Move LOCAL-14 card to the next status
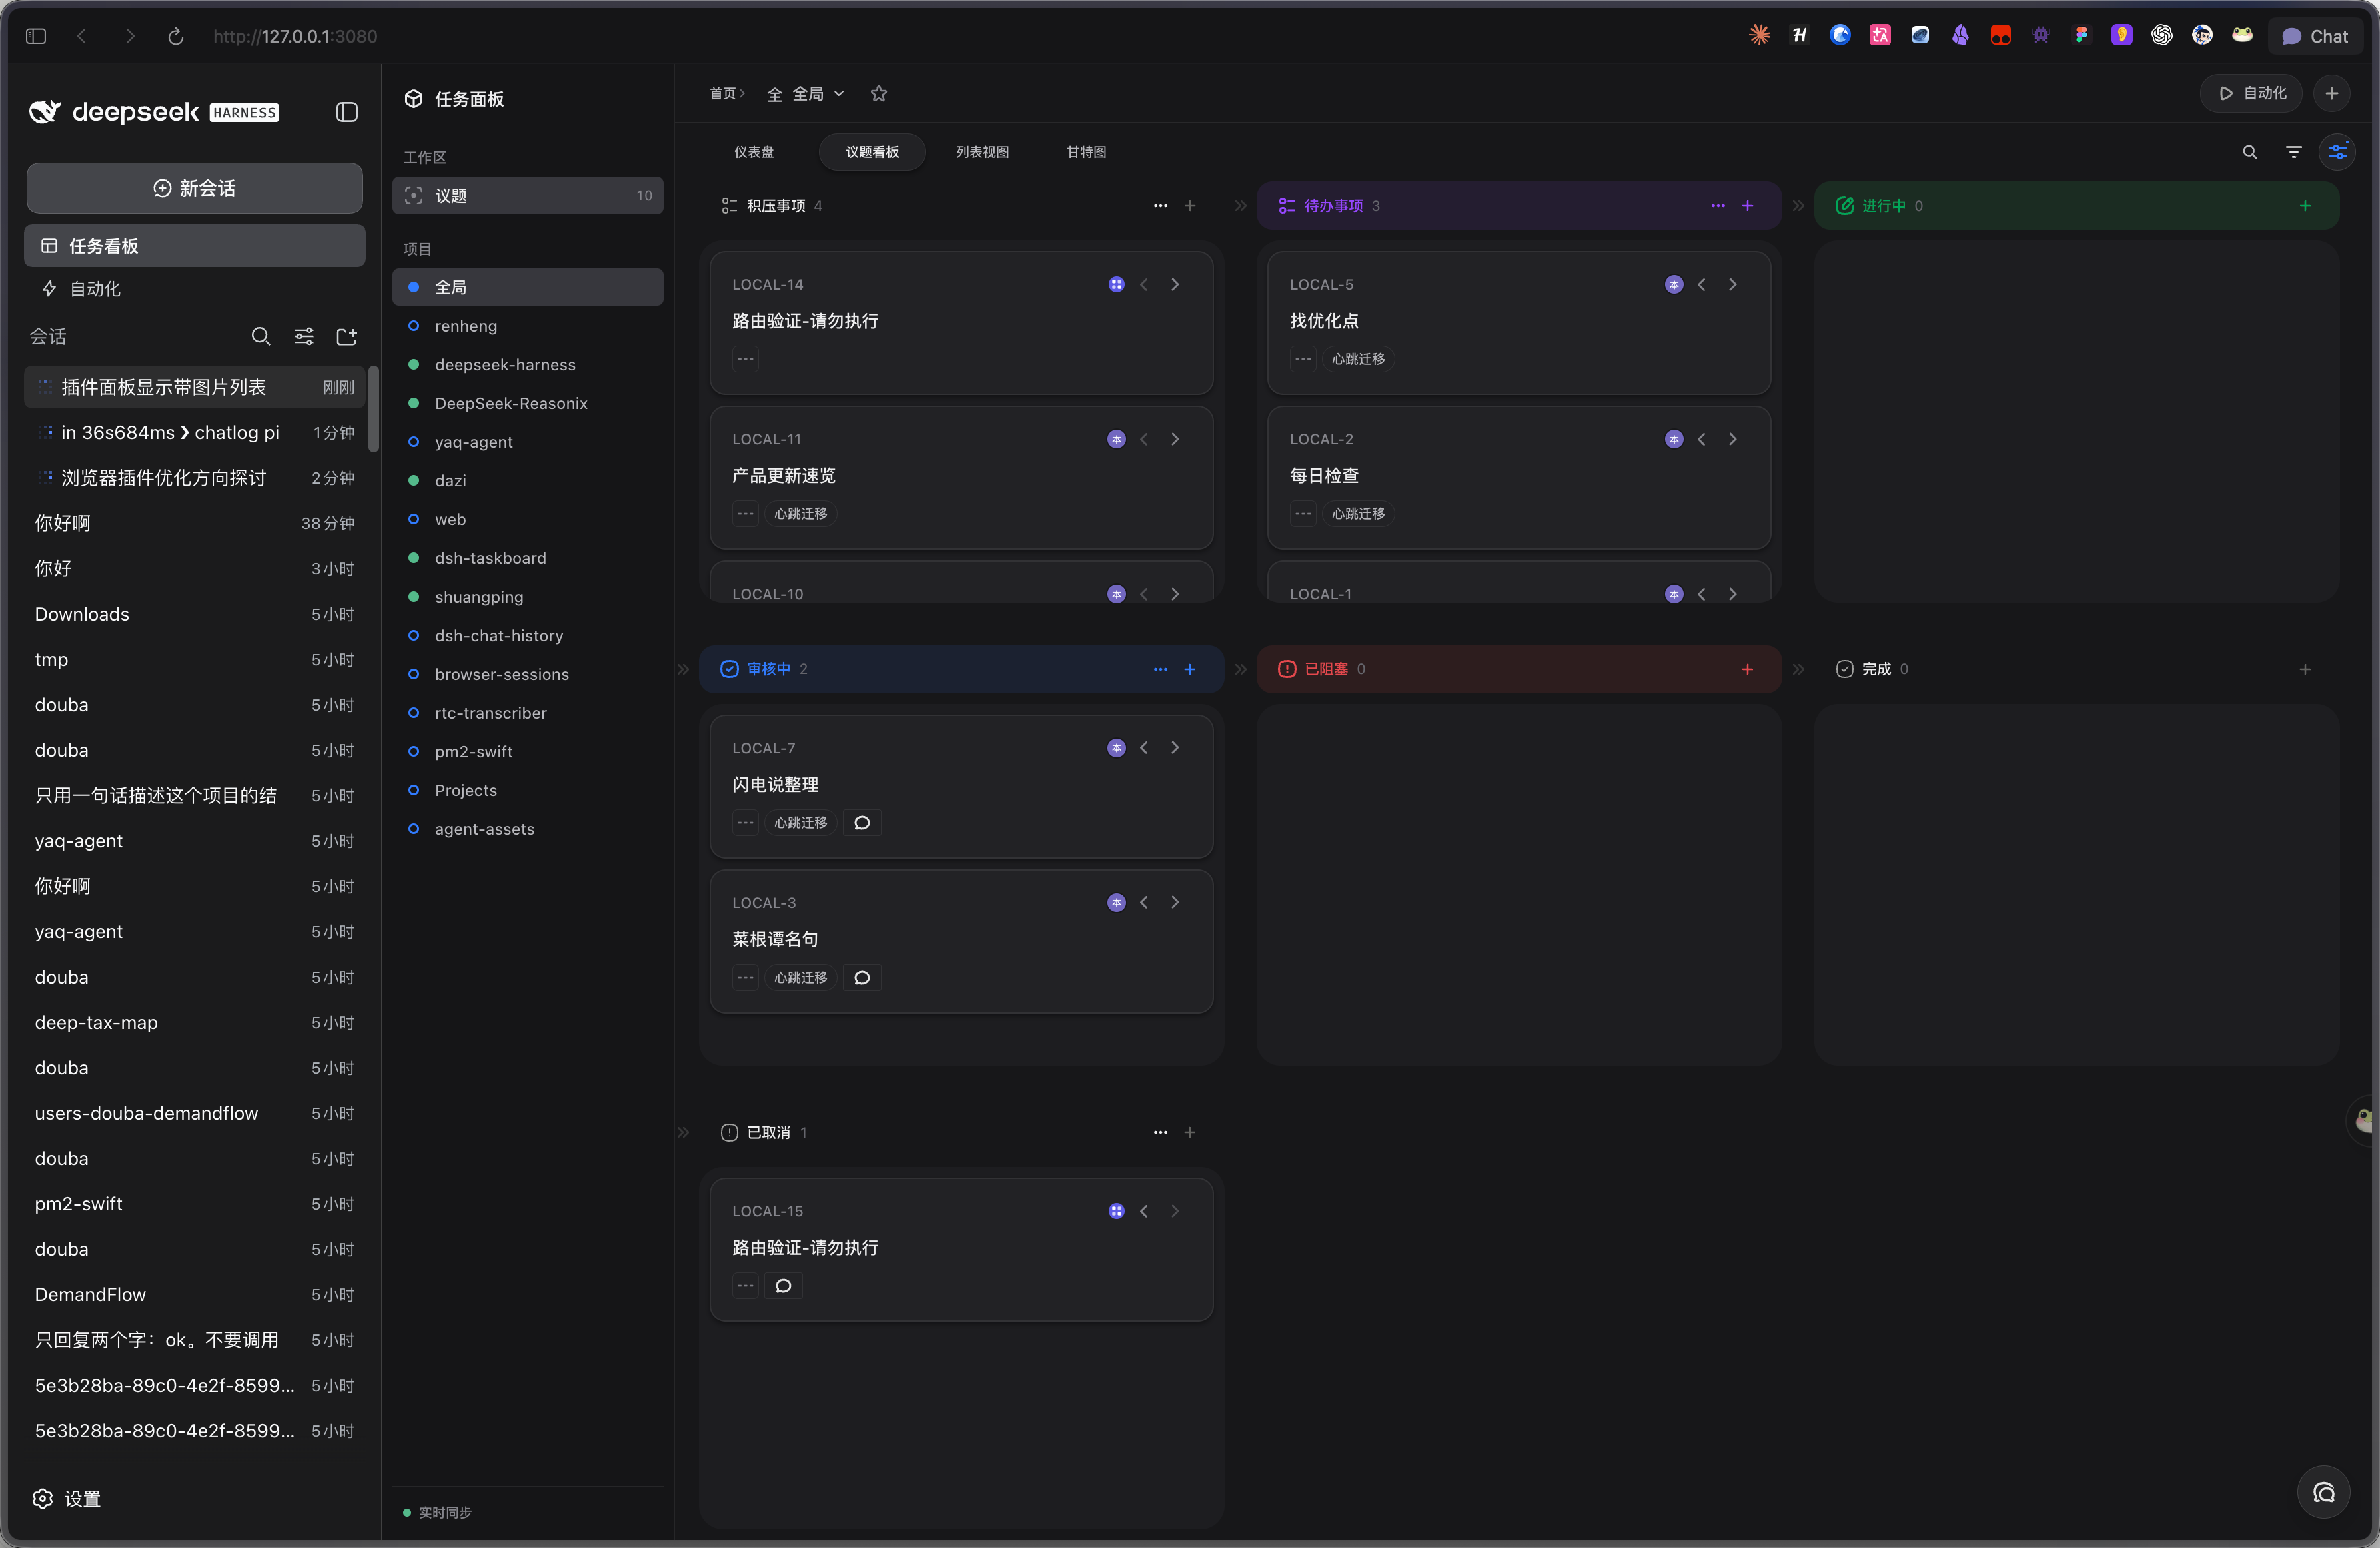 click(x=1175, y=284)
